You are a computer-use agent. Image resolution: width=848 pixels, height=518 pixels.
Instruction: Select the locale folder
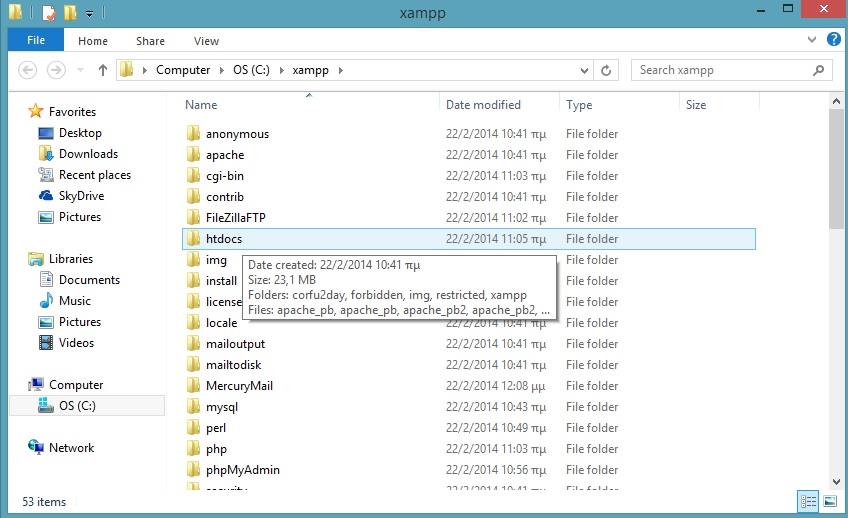[x=222, y=323]
